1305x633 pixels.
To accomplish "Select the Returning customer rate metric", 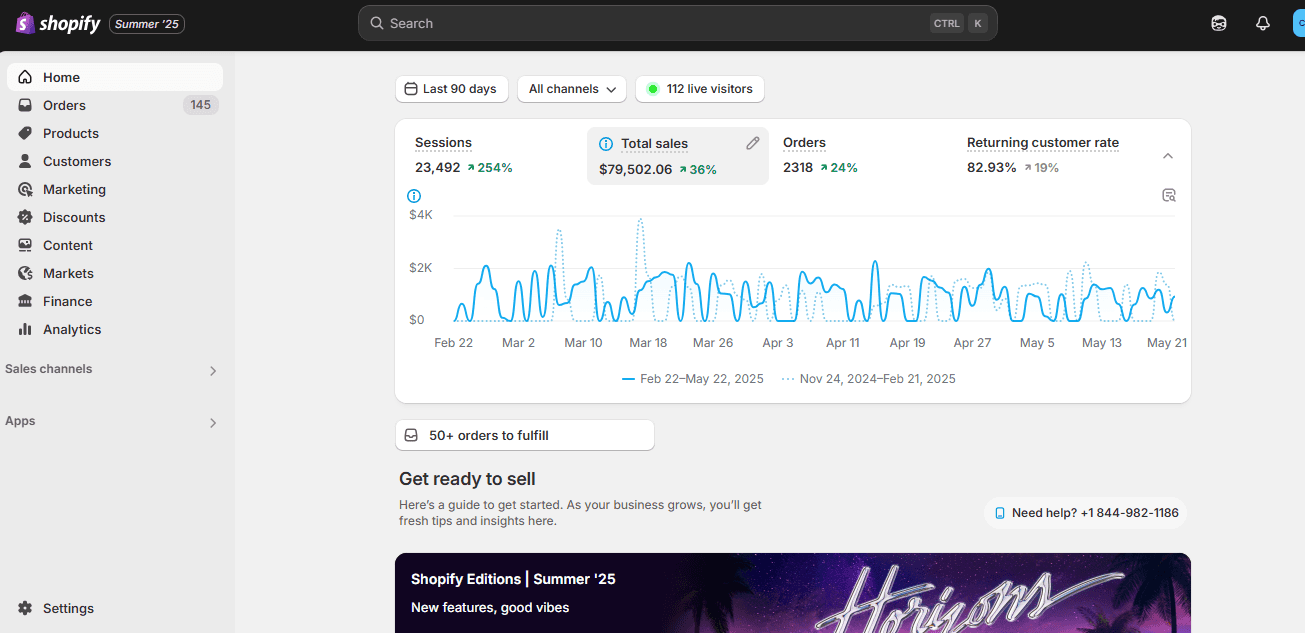I will 1046,156.
